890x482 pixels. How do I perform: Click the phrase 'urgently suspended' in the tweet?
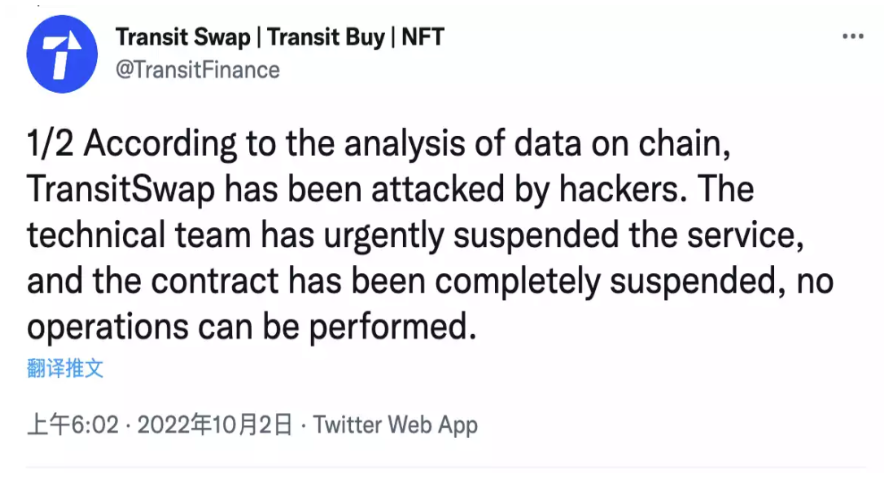(x=471, y=236)
